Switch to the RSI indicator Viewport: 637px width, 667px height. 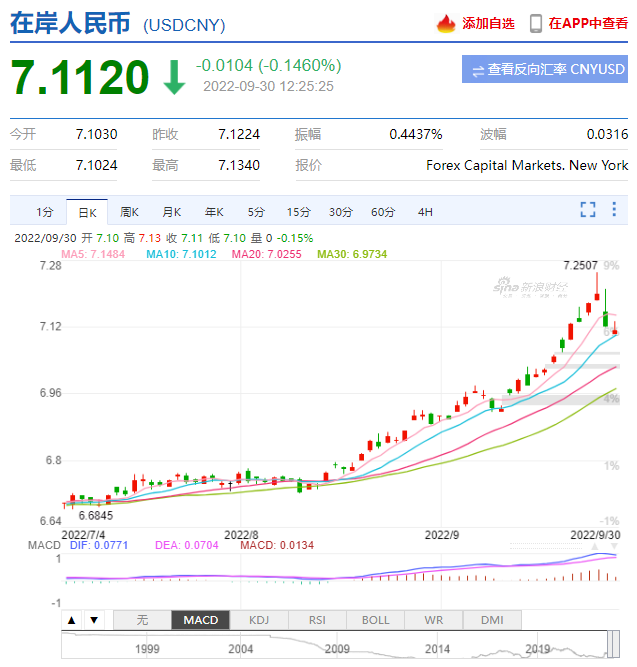point(317,620)
